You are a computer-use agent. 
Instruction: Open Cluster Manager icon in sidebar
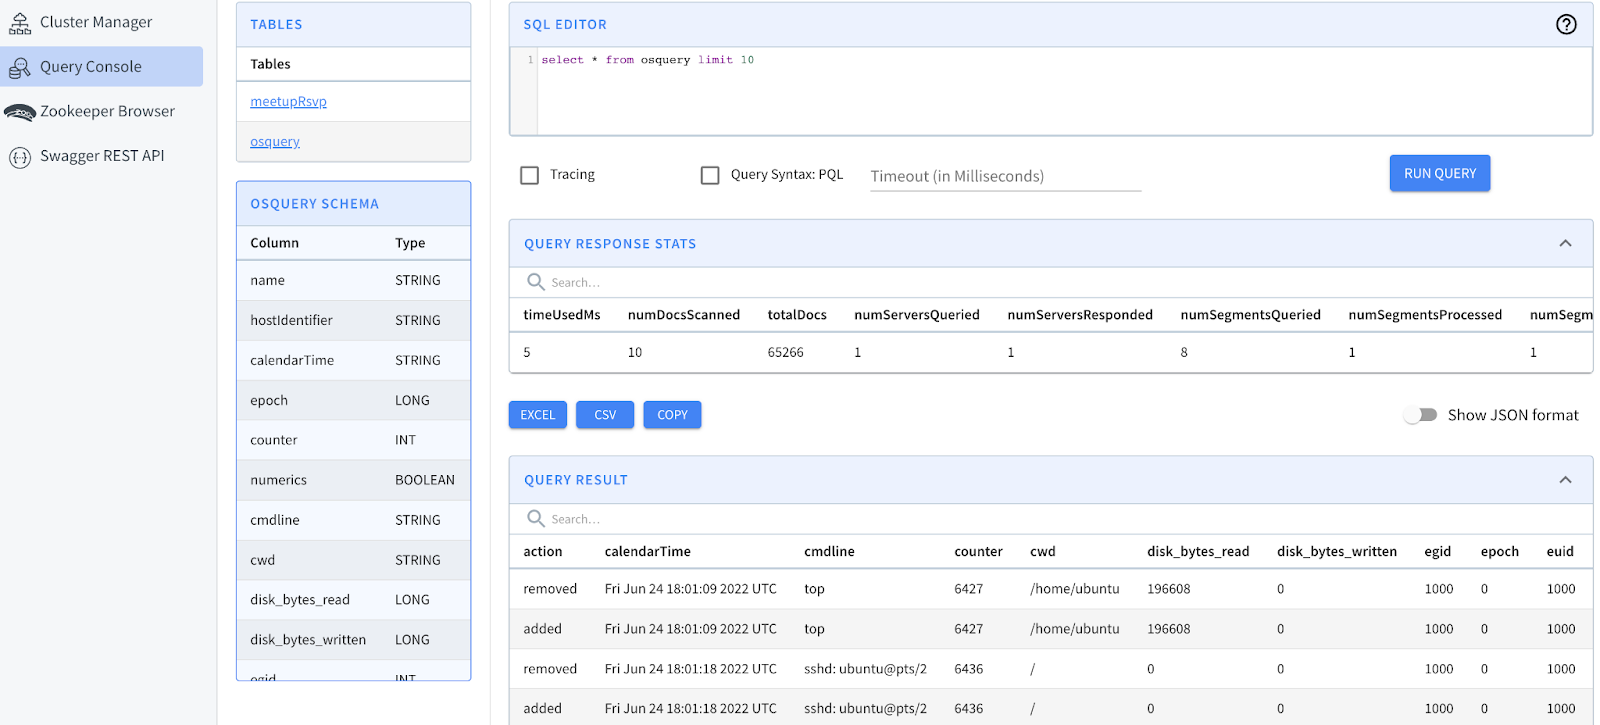tap(20, 23)
